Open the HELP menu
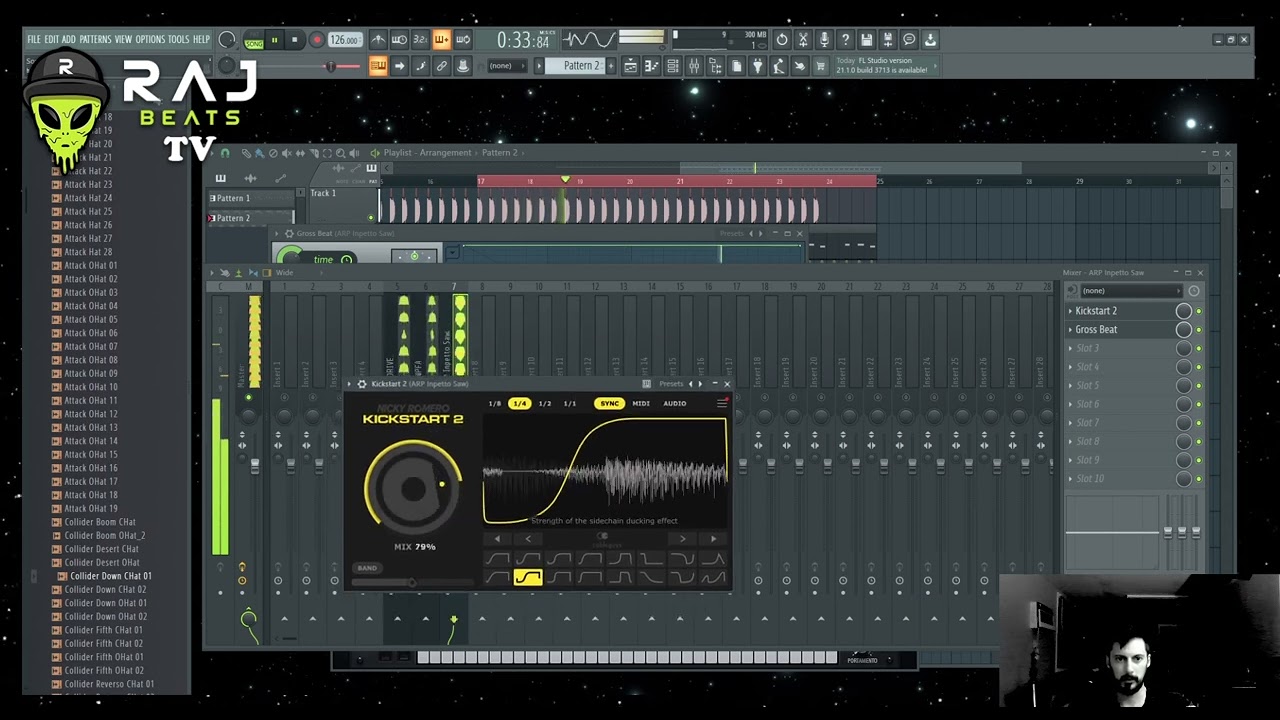 point(201,39)
